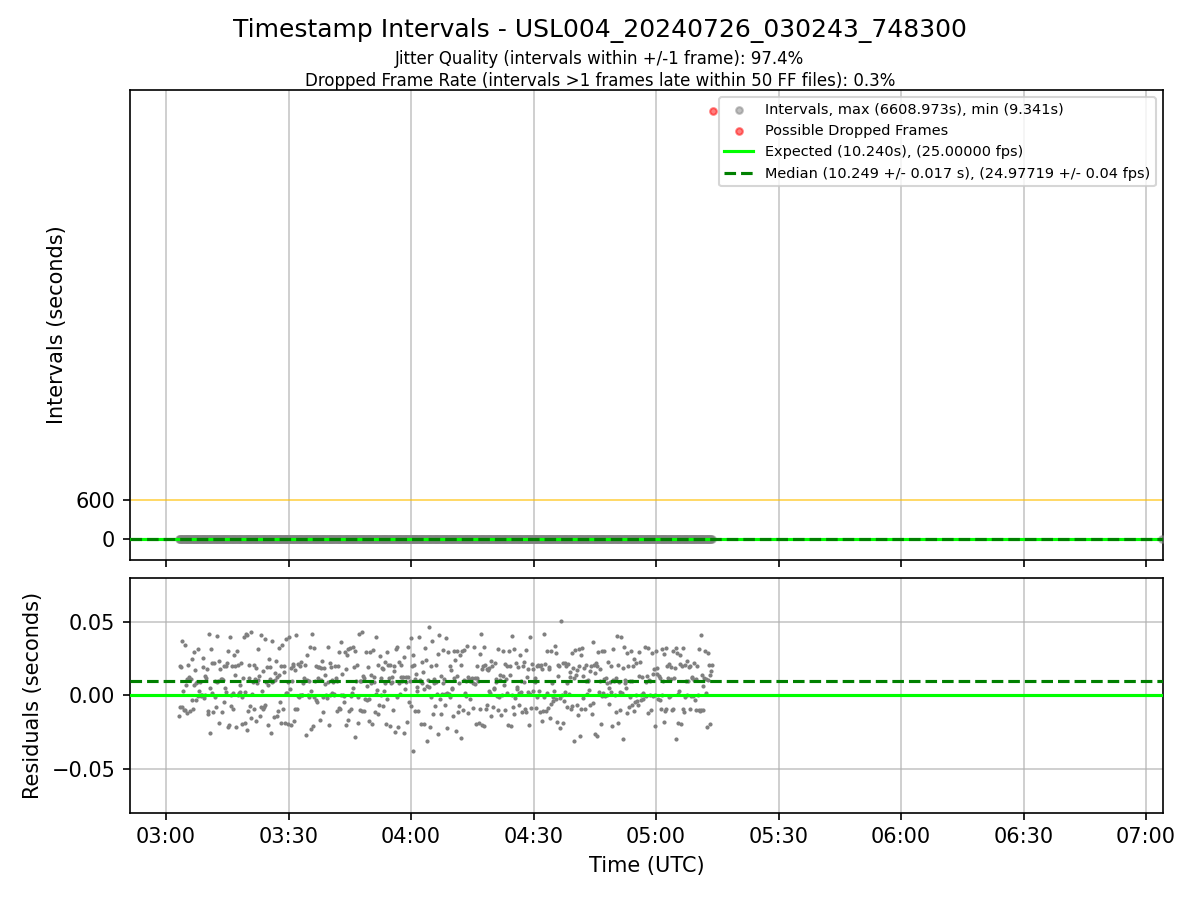
Task: Click the 04:30 time tick label
Action: (x=534, y=836)
